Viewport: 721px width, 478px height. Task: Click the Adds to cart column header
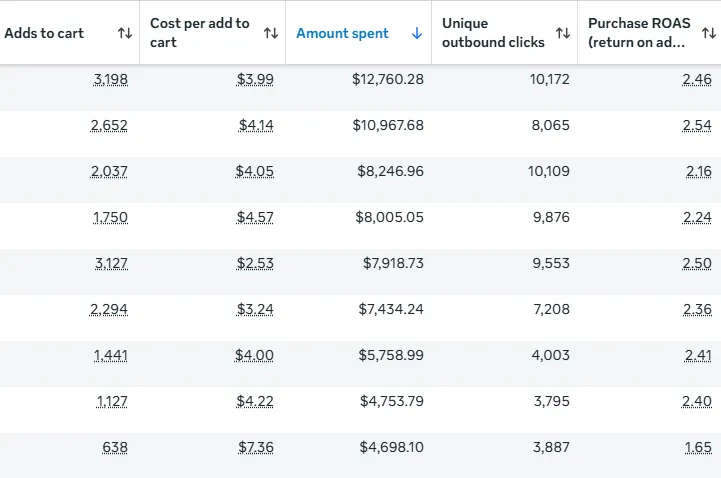coord(69,33)
